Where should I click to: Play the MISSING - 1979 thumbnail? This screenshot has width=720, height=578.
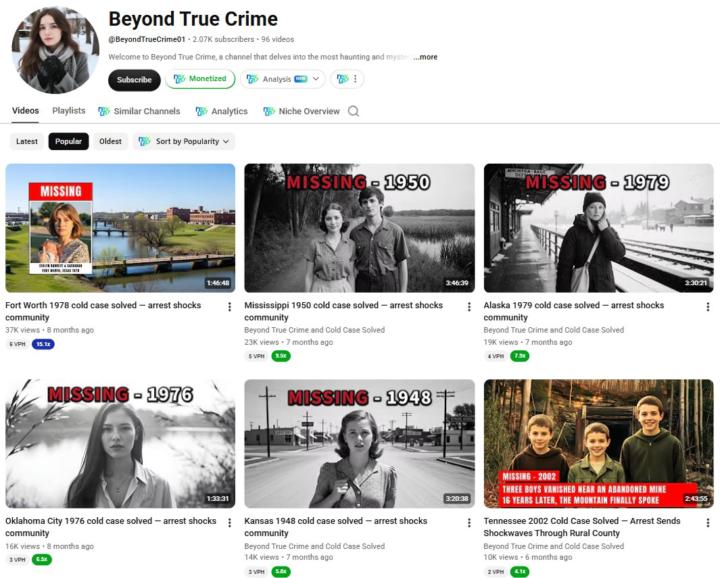point(599,228)
